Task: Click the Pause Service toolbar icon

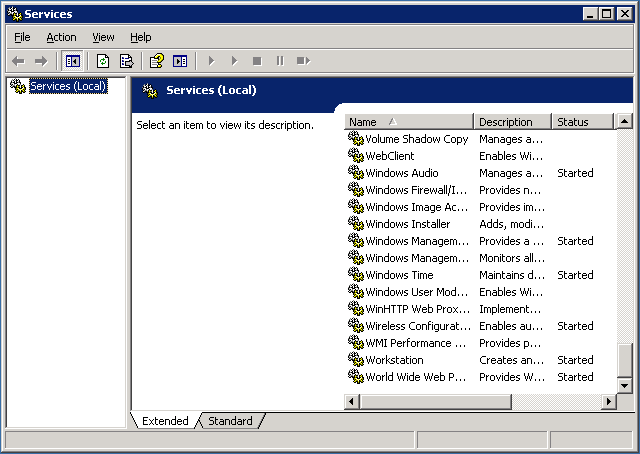Action: pyautogui.click(x=280, y=61)
